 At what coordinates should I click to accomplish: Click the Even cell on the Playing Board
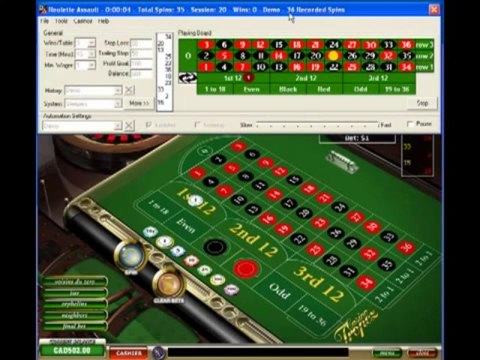(251, 89)
